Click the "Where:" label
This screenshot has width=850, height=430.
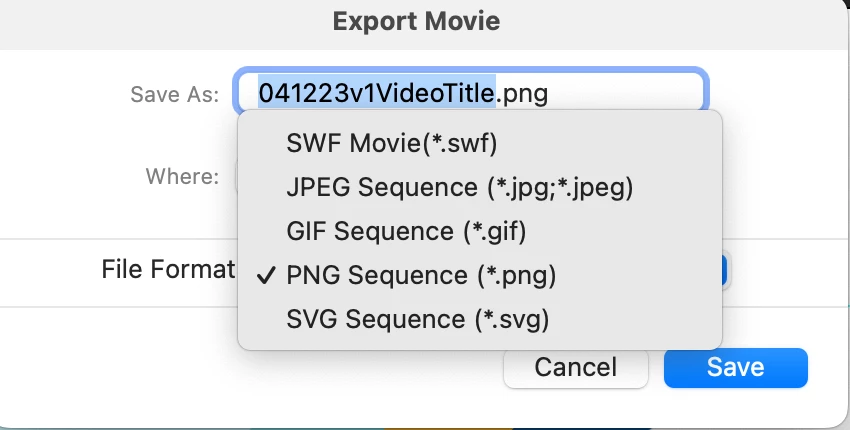click(182, 177)
